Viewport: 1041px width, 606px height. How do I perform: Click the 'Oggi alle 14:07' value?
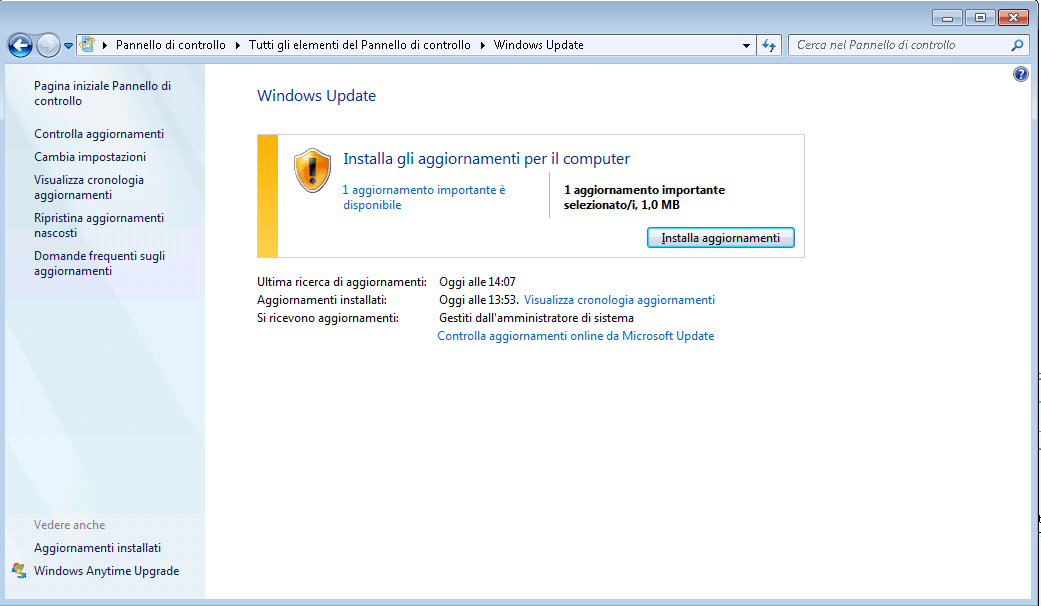pyautogui.click(x=477, y=282)
